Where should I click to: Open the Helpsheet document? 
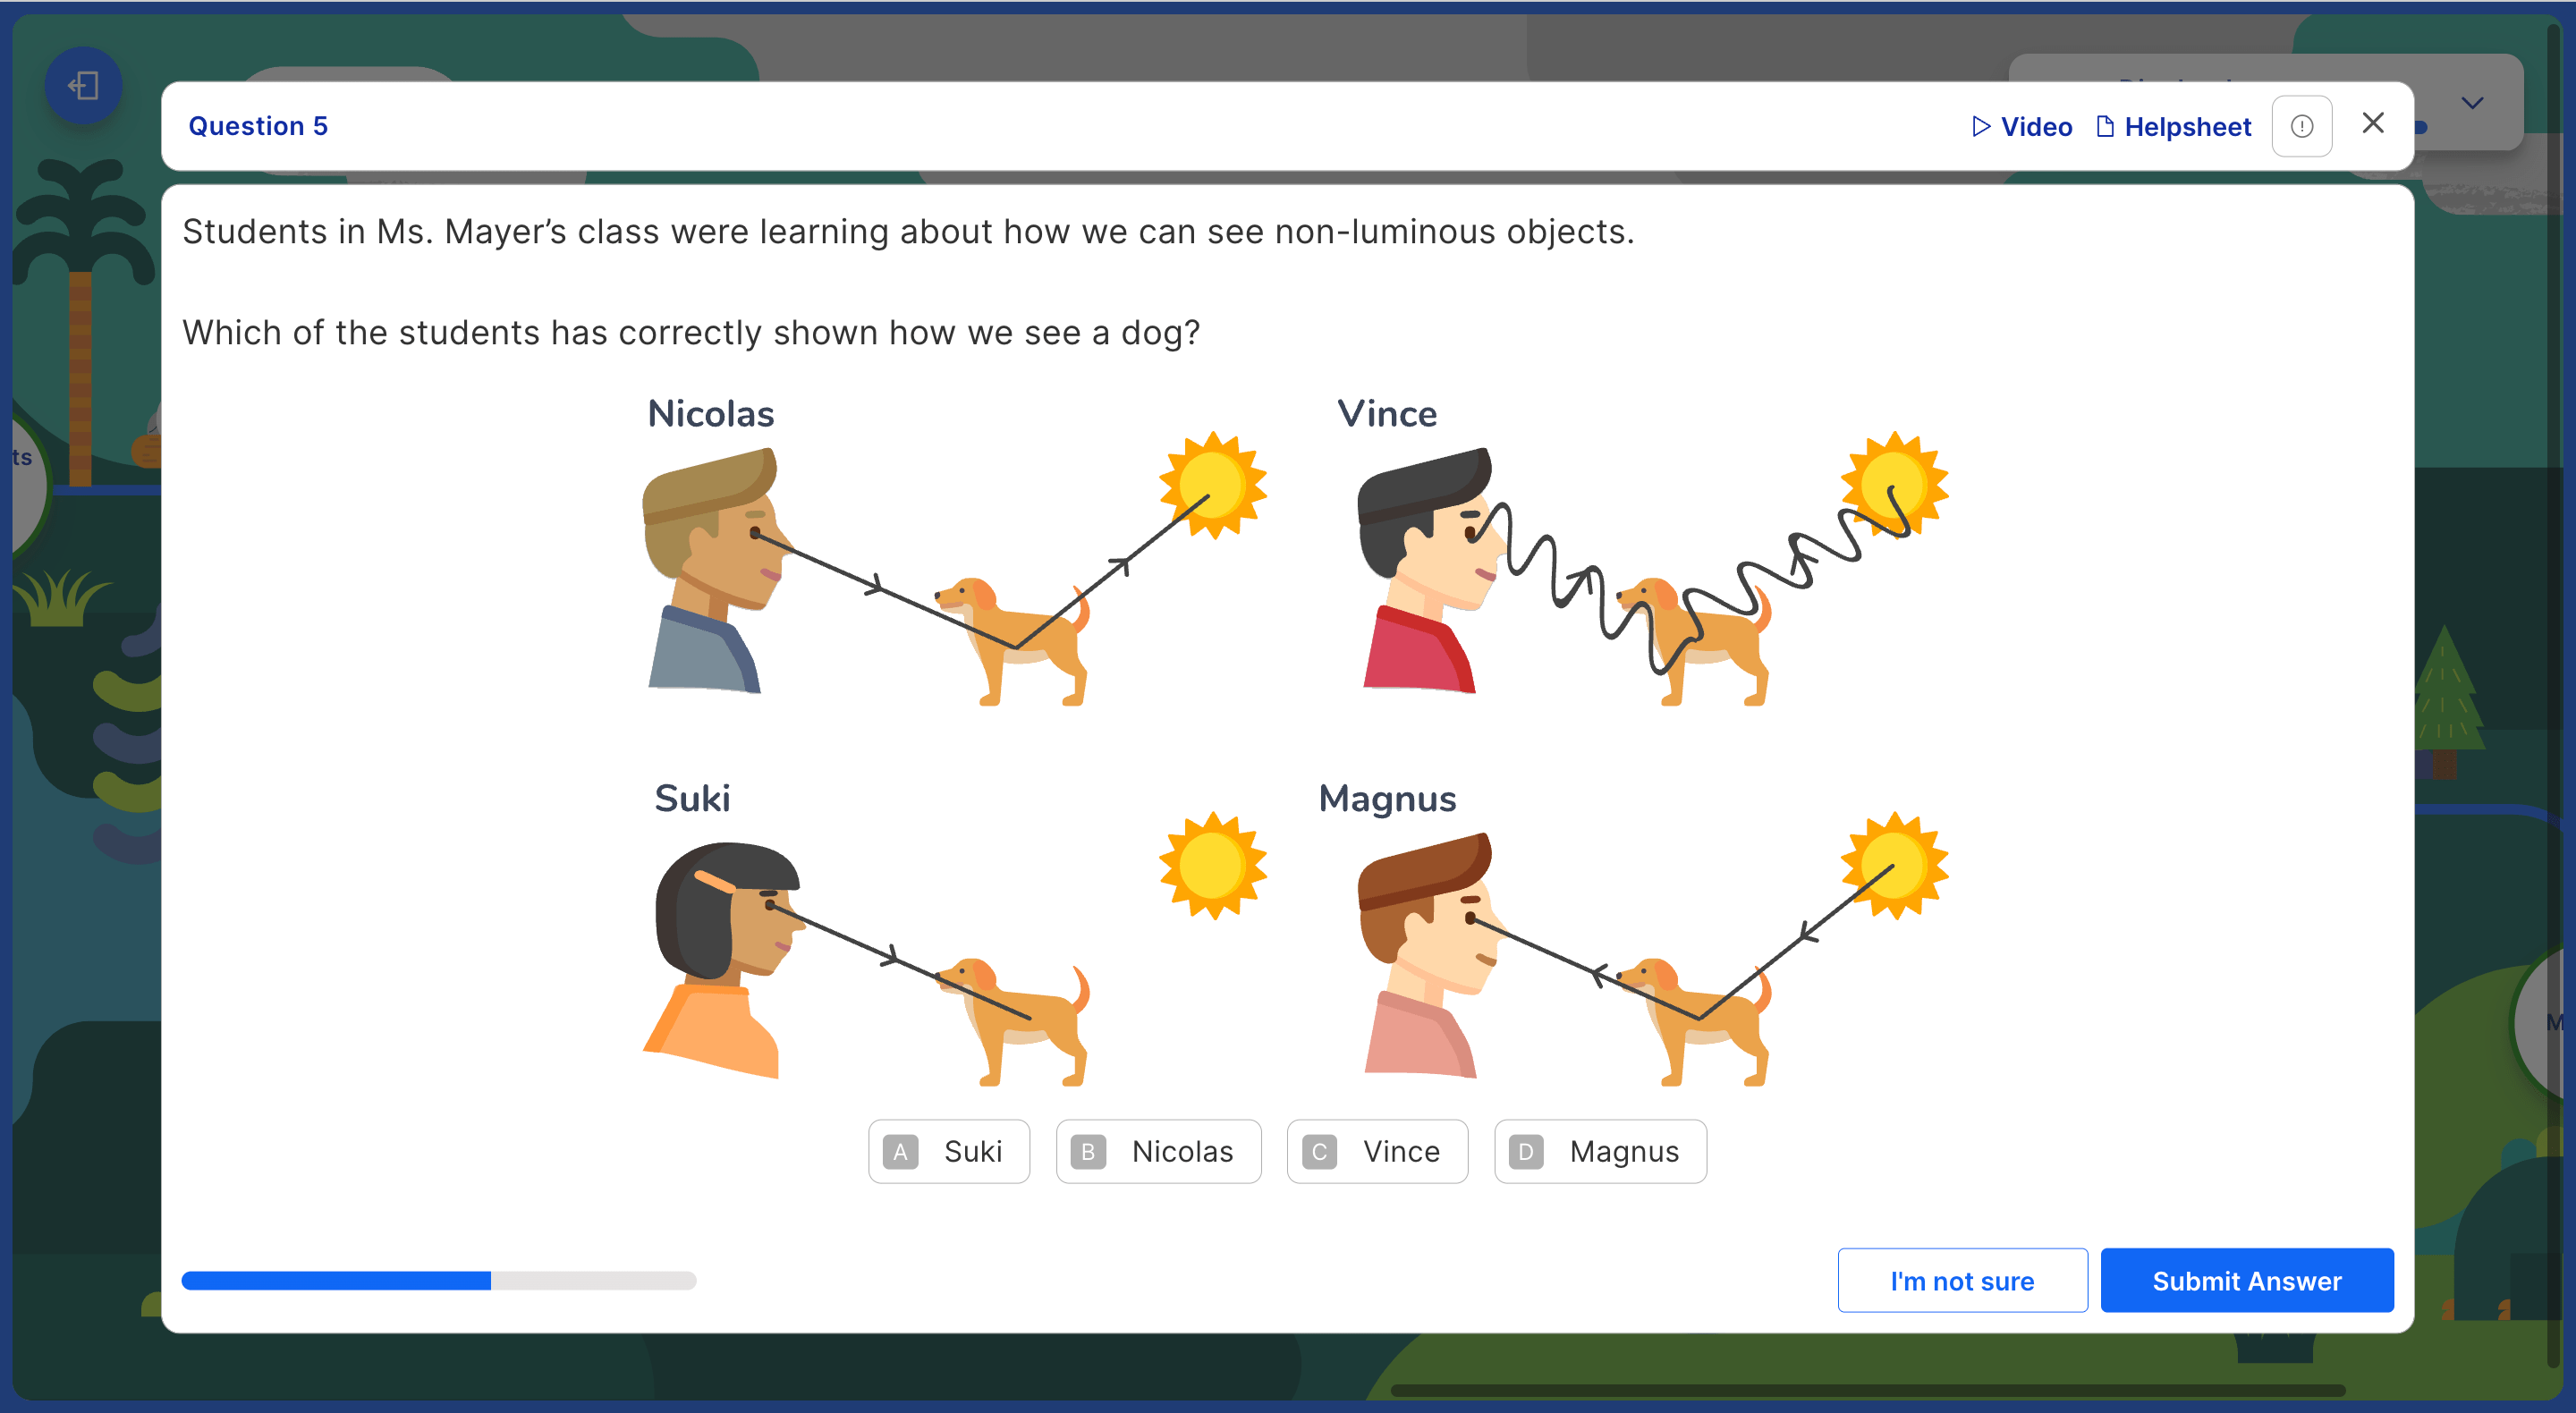[x=2173, y=127]
